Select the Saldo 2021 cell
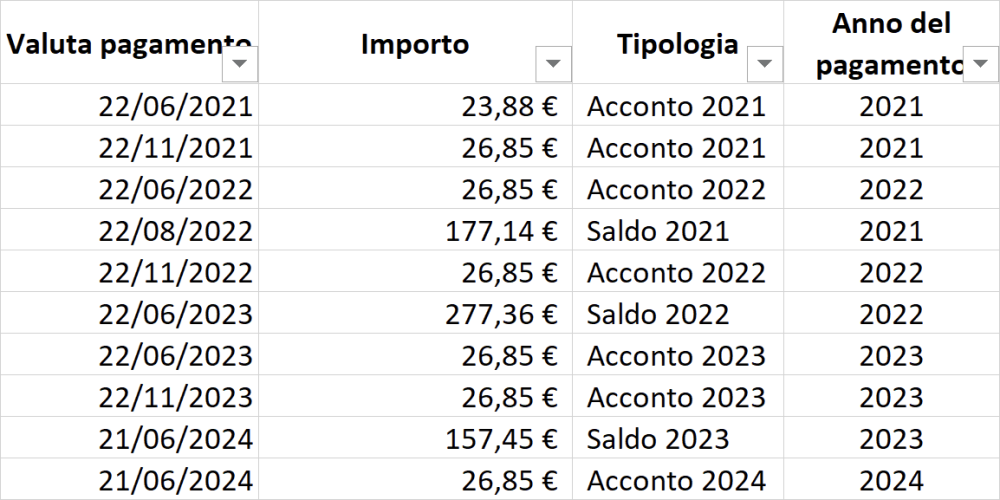1000x500 pixels. click(x=678, y=230)
